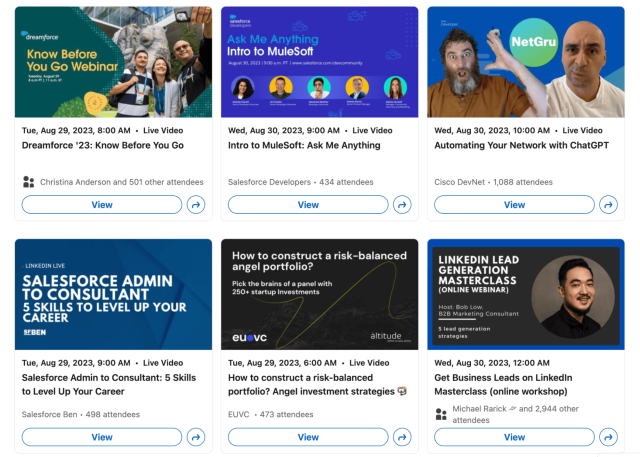Share the Dreamforce '23 Know Before You Go event
Viewport: 640px width, 457px height.
tap(196, 205)
